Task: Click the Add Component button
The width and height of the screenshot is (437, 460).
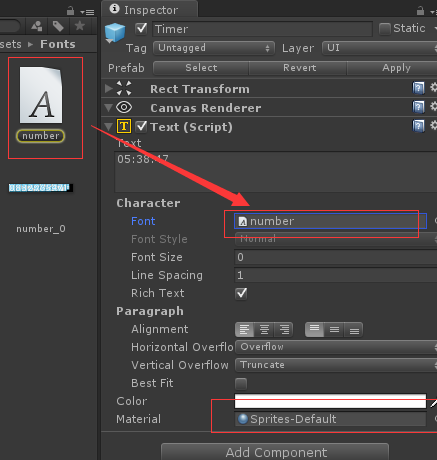Action: pos(275,452)
